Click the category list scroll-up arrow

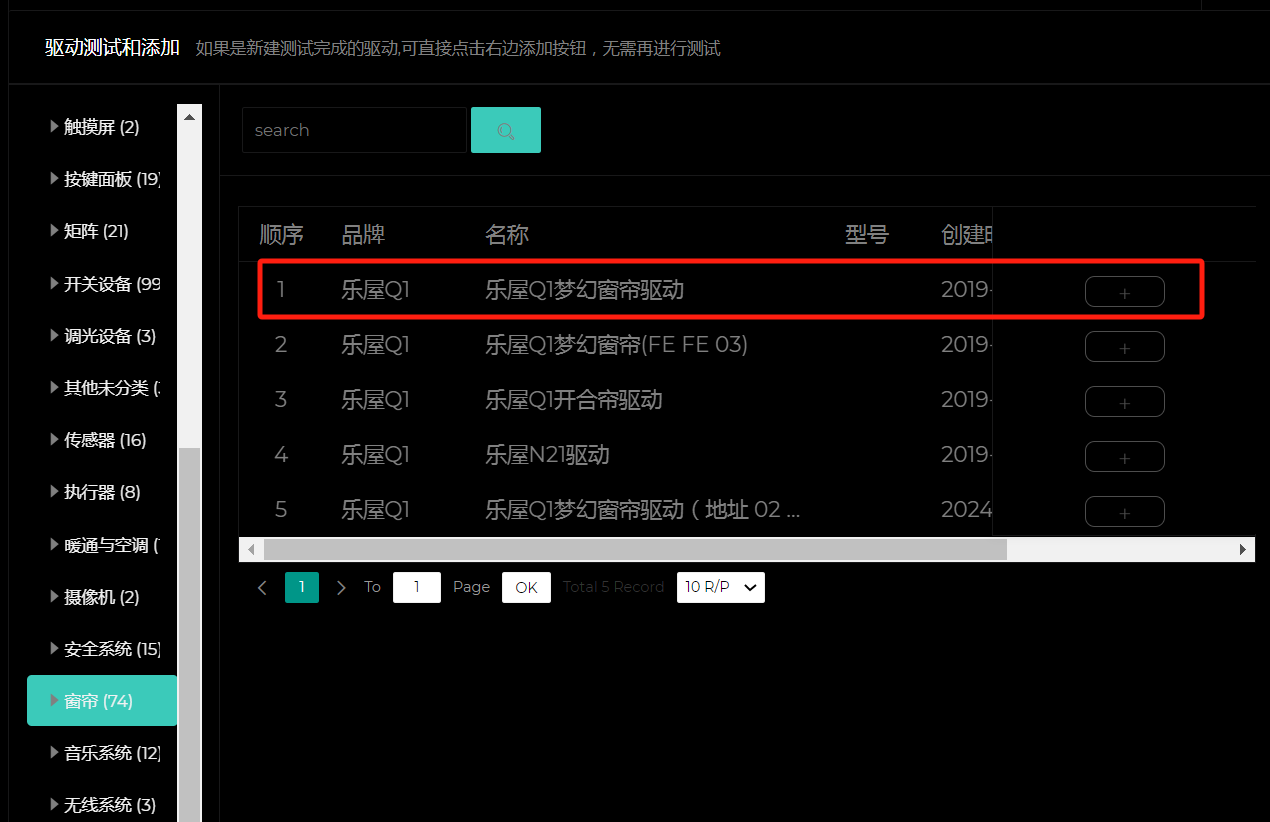pyautogui.click(x=189, y=117)
